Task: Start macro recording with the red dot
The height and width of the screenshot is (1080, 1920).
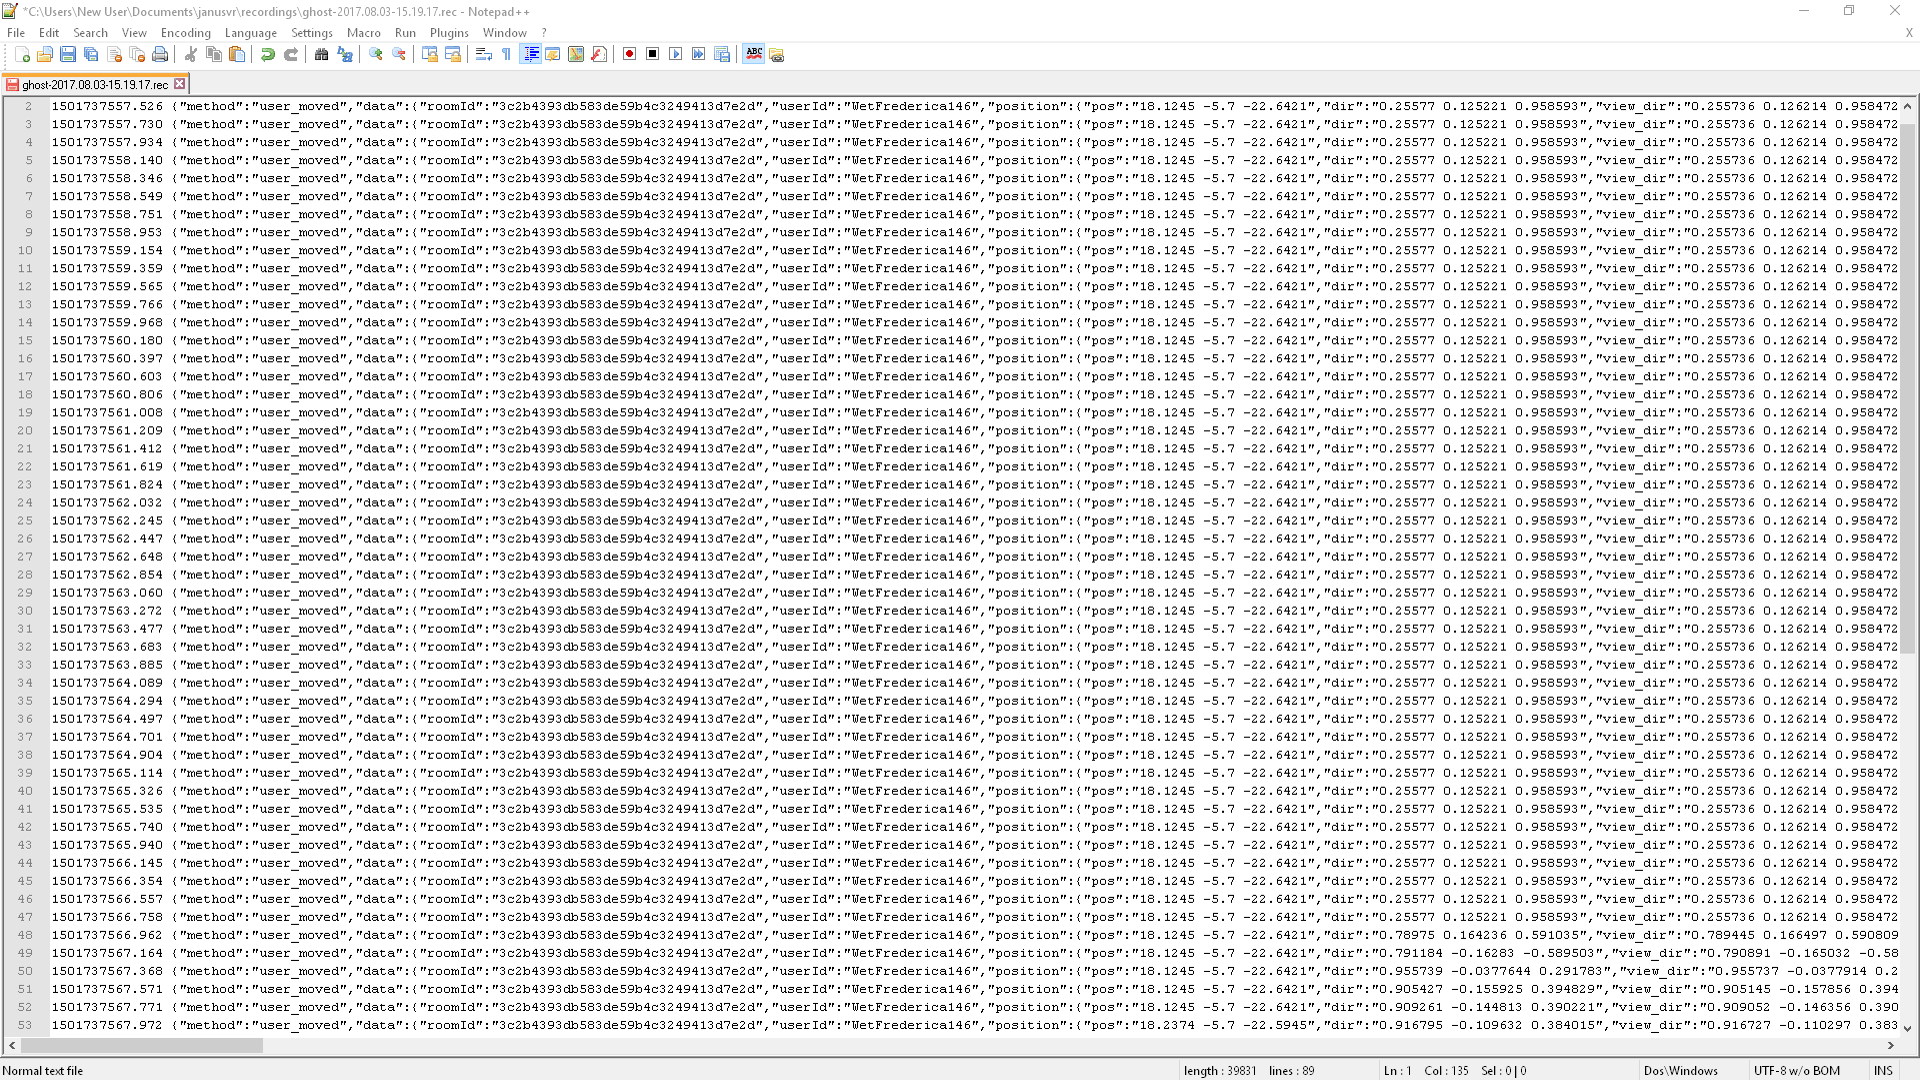Action: (629, 54)
